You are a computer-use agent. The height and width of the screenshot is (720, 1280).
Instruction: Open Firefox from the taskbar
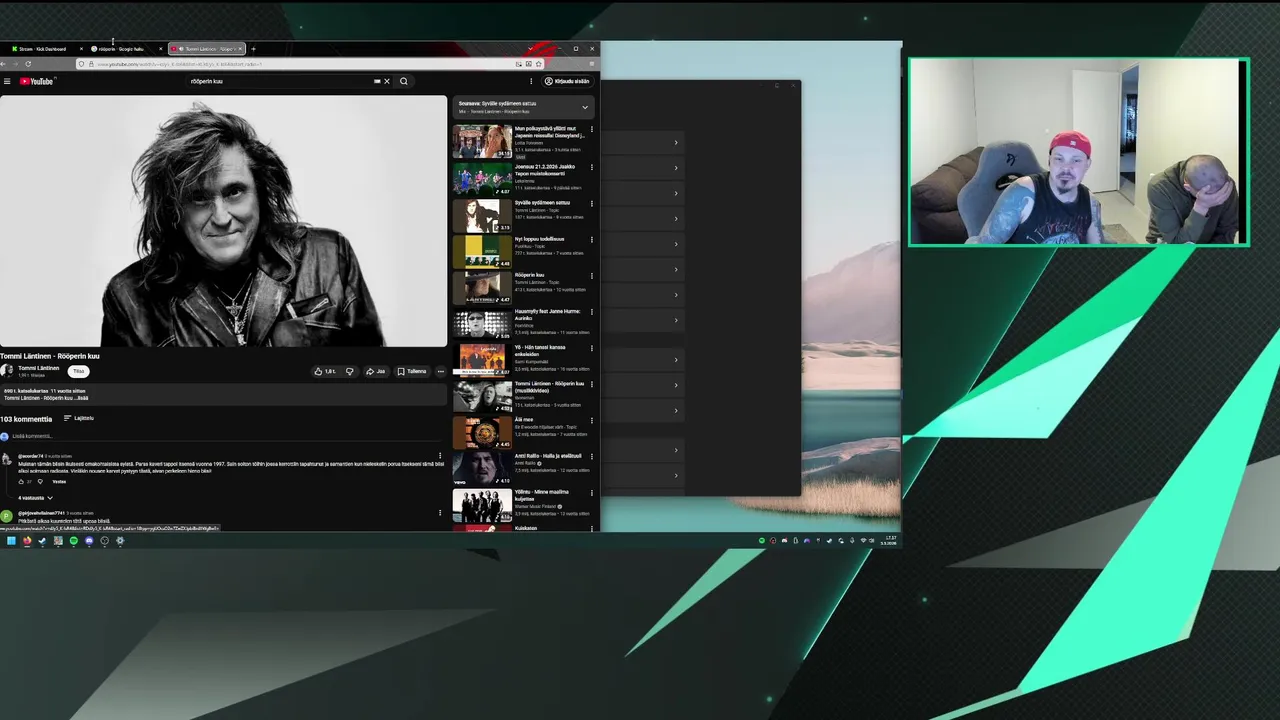click(27, 541)
